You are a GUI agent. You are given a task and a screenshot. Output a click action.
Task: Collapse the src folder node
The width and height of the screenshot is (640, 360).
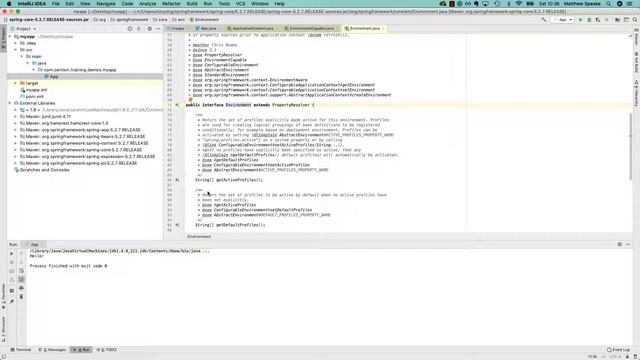pos(16,50)
